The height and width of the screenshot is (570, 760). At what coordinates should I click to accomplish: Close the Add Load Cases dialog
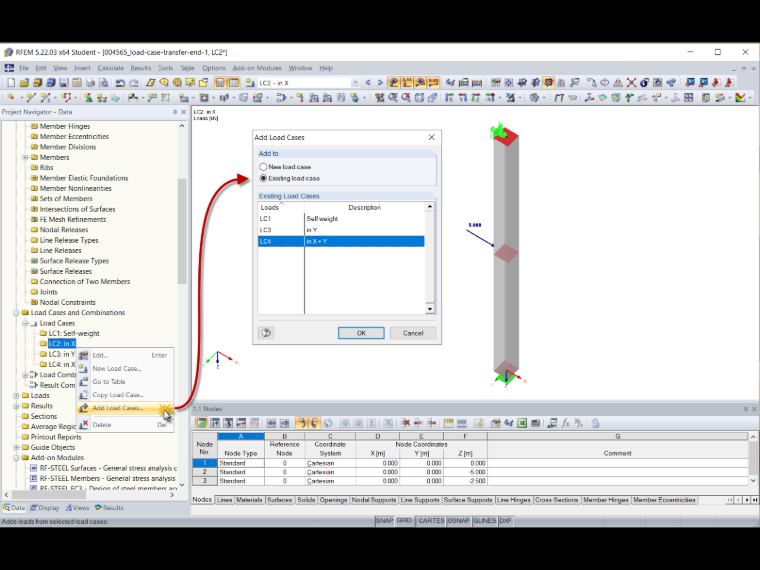click(x=431, y=138)
